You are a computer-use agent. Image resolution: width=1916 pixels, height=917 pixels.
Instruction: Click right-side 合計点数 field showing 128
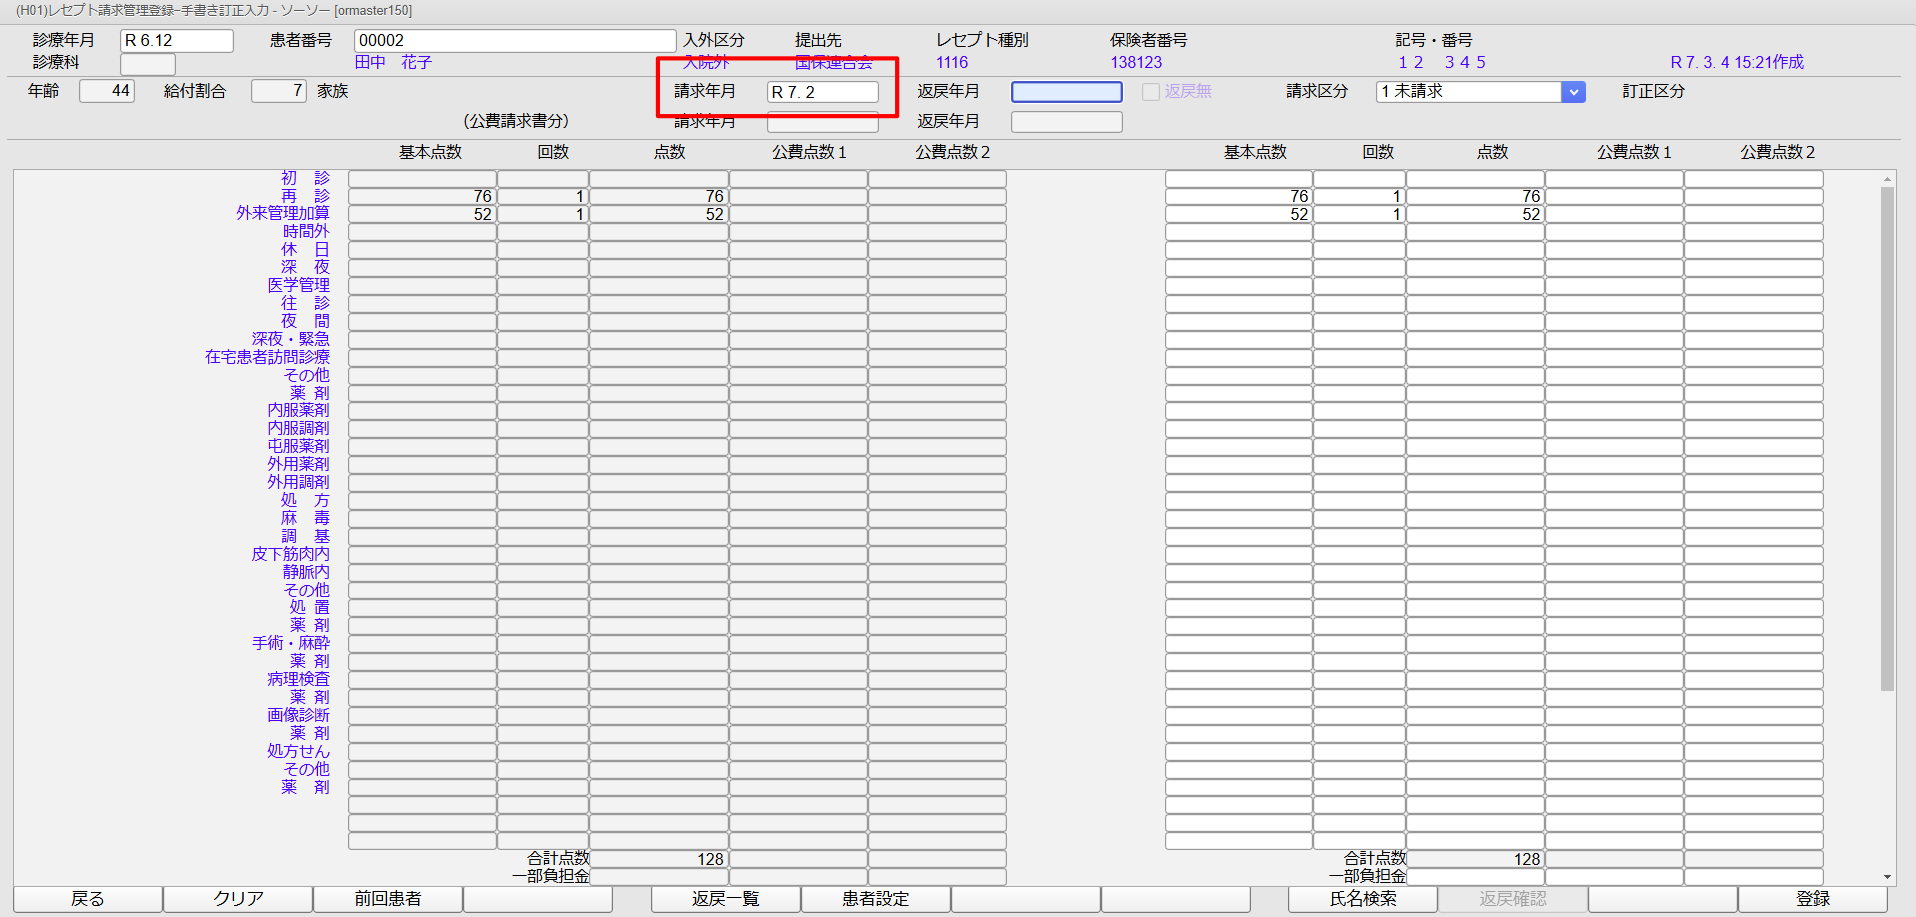point(1475,859)
